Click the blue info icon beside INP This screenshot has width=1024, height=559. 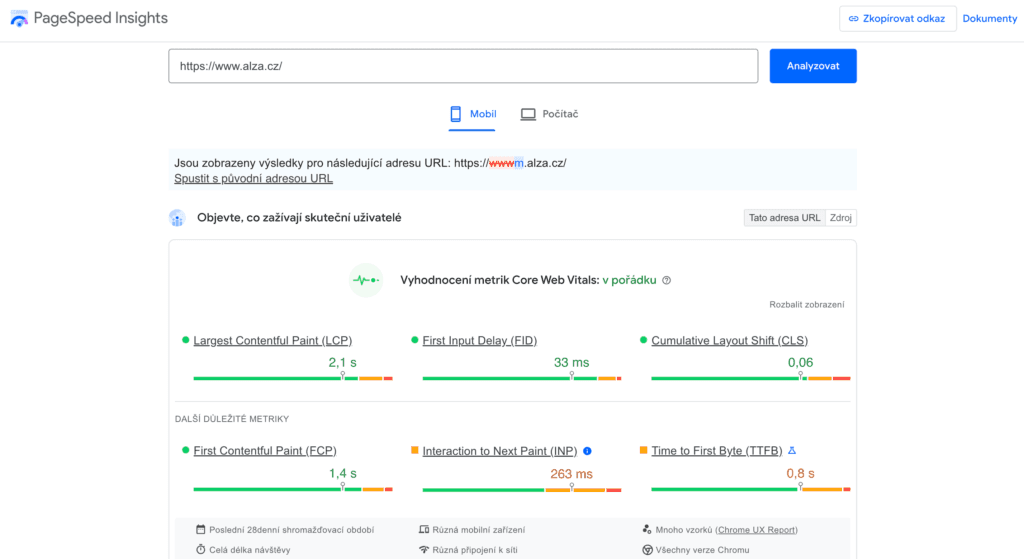pyautogui.click(x=587, y=451)
